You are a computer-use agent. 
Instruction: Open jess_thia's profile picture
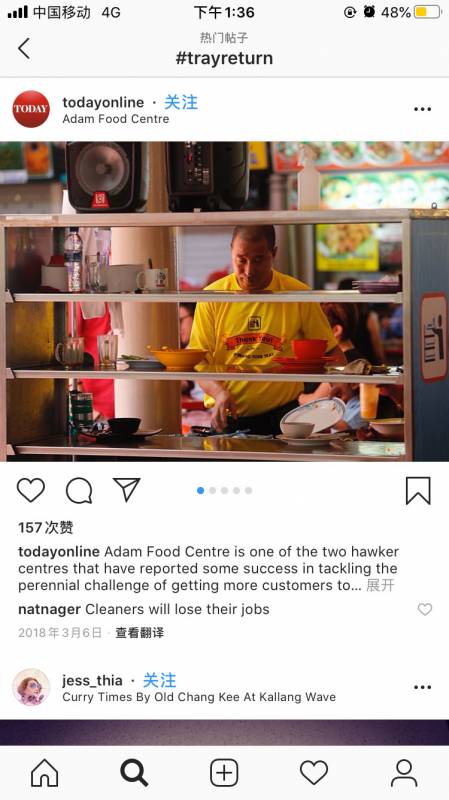click(31, 687)
